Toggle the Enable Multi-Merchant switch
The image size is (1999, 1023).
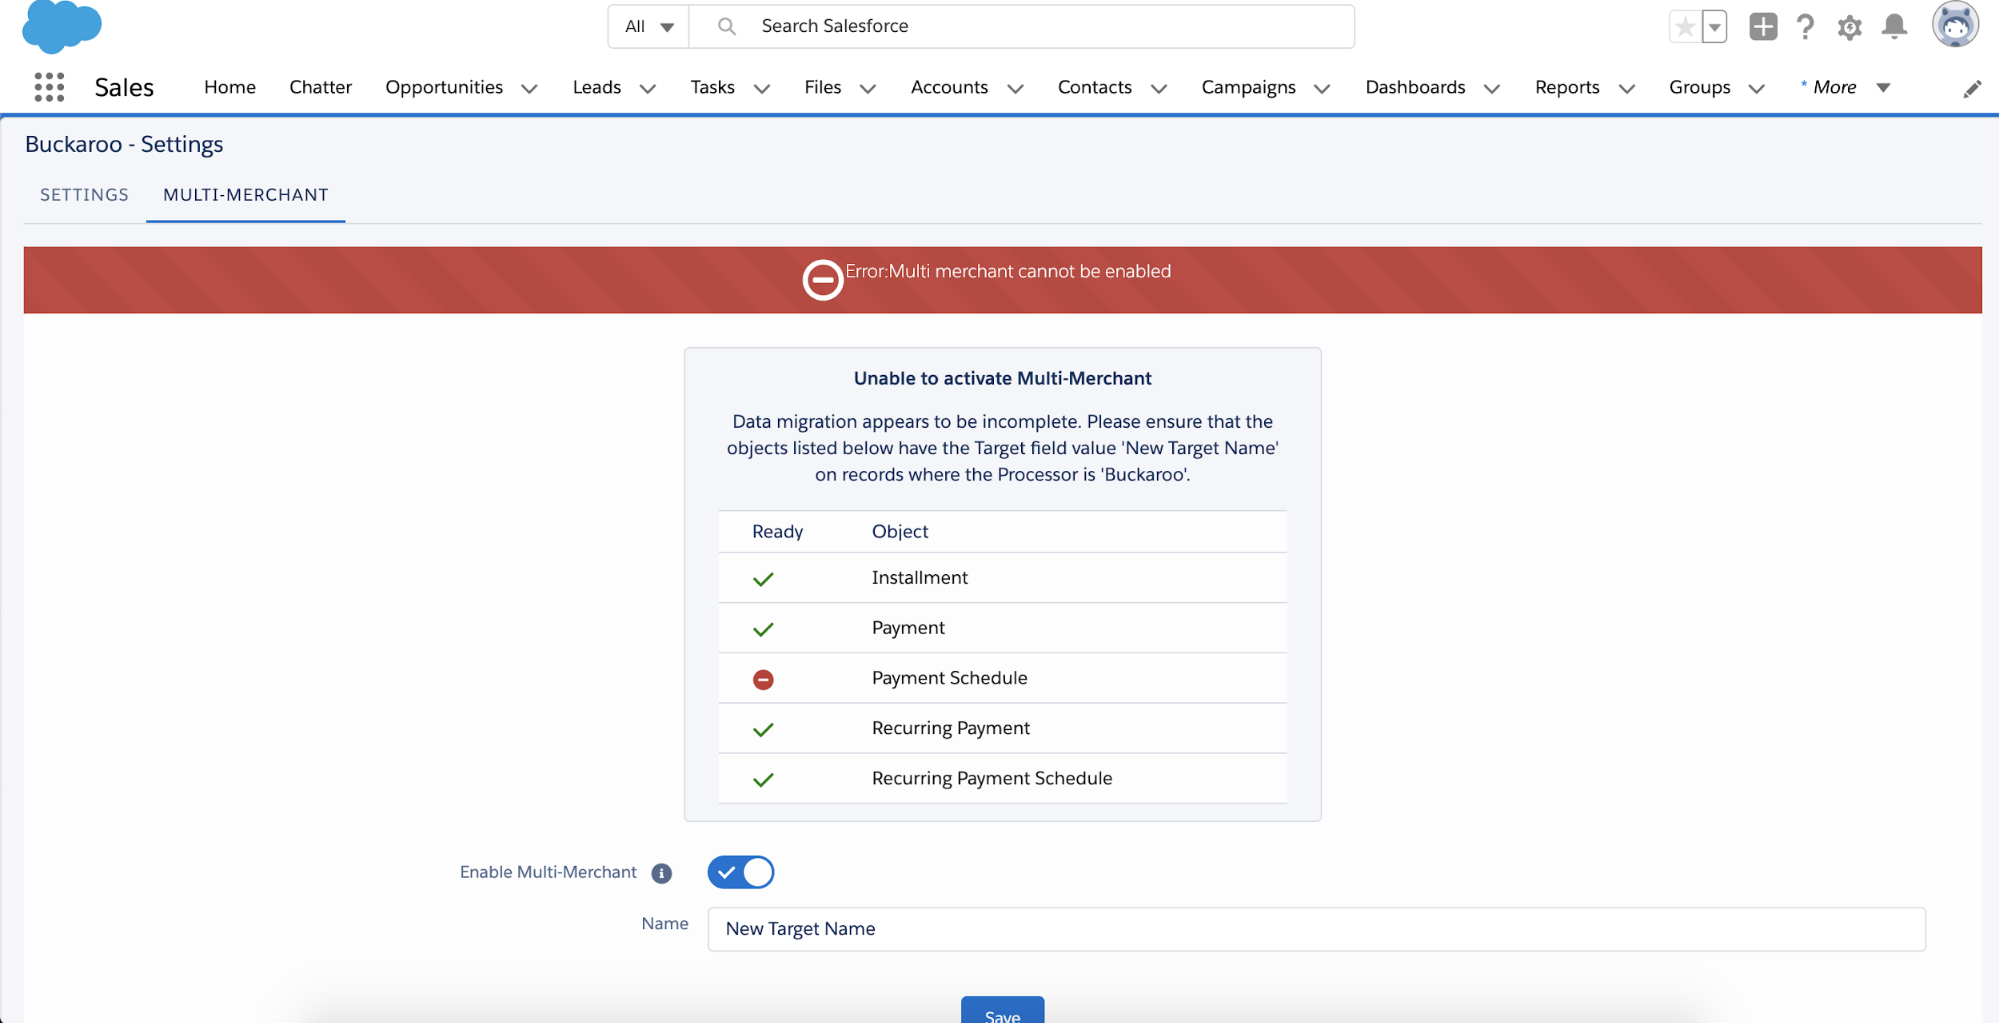pos(741,872)
